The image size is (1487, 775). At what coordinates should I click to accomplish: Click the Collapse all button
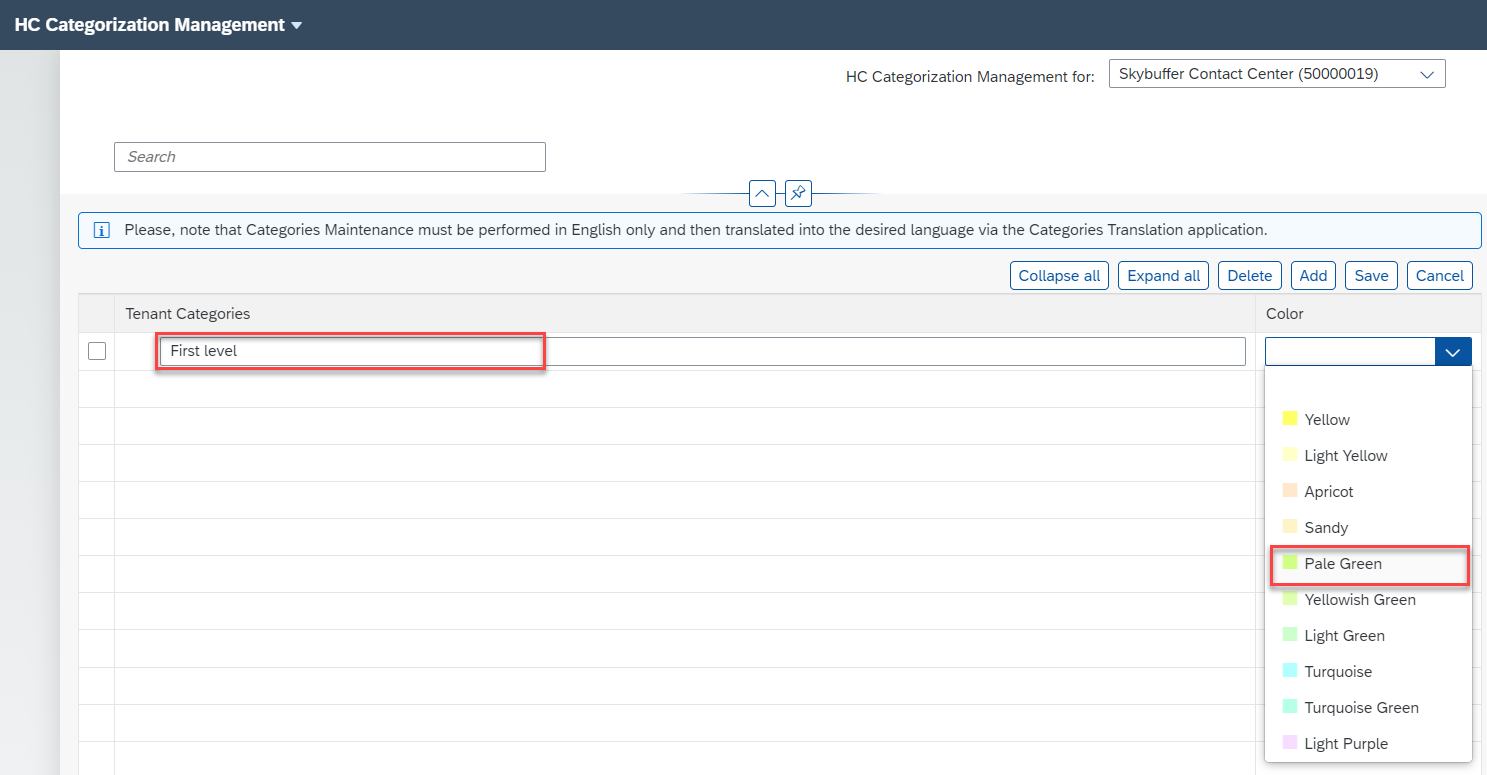pyautogui.click(x=1059, y=276)
